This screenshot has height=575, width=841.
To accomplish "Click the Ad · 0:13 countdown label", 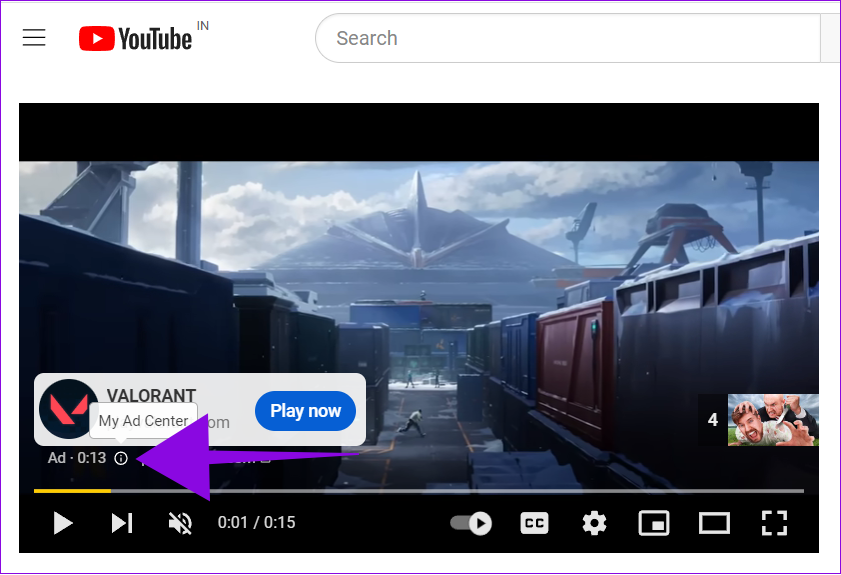I will pos(77,458).
